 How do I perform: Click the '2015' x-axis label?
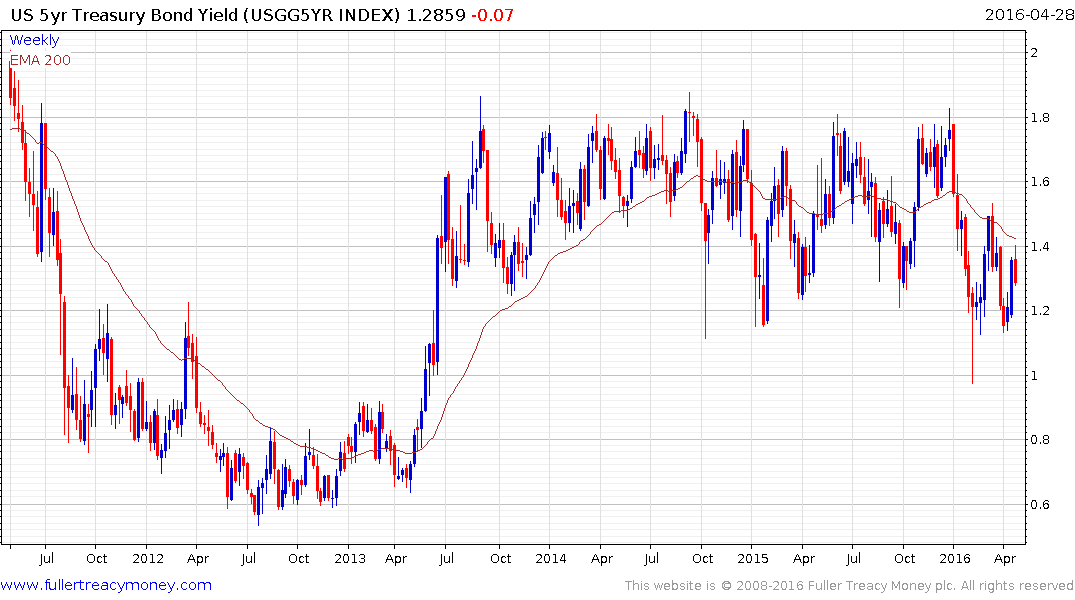pos(753,558)
